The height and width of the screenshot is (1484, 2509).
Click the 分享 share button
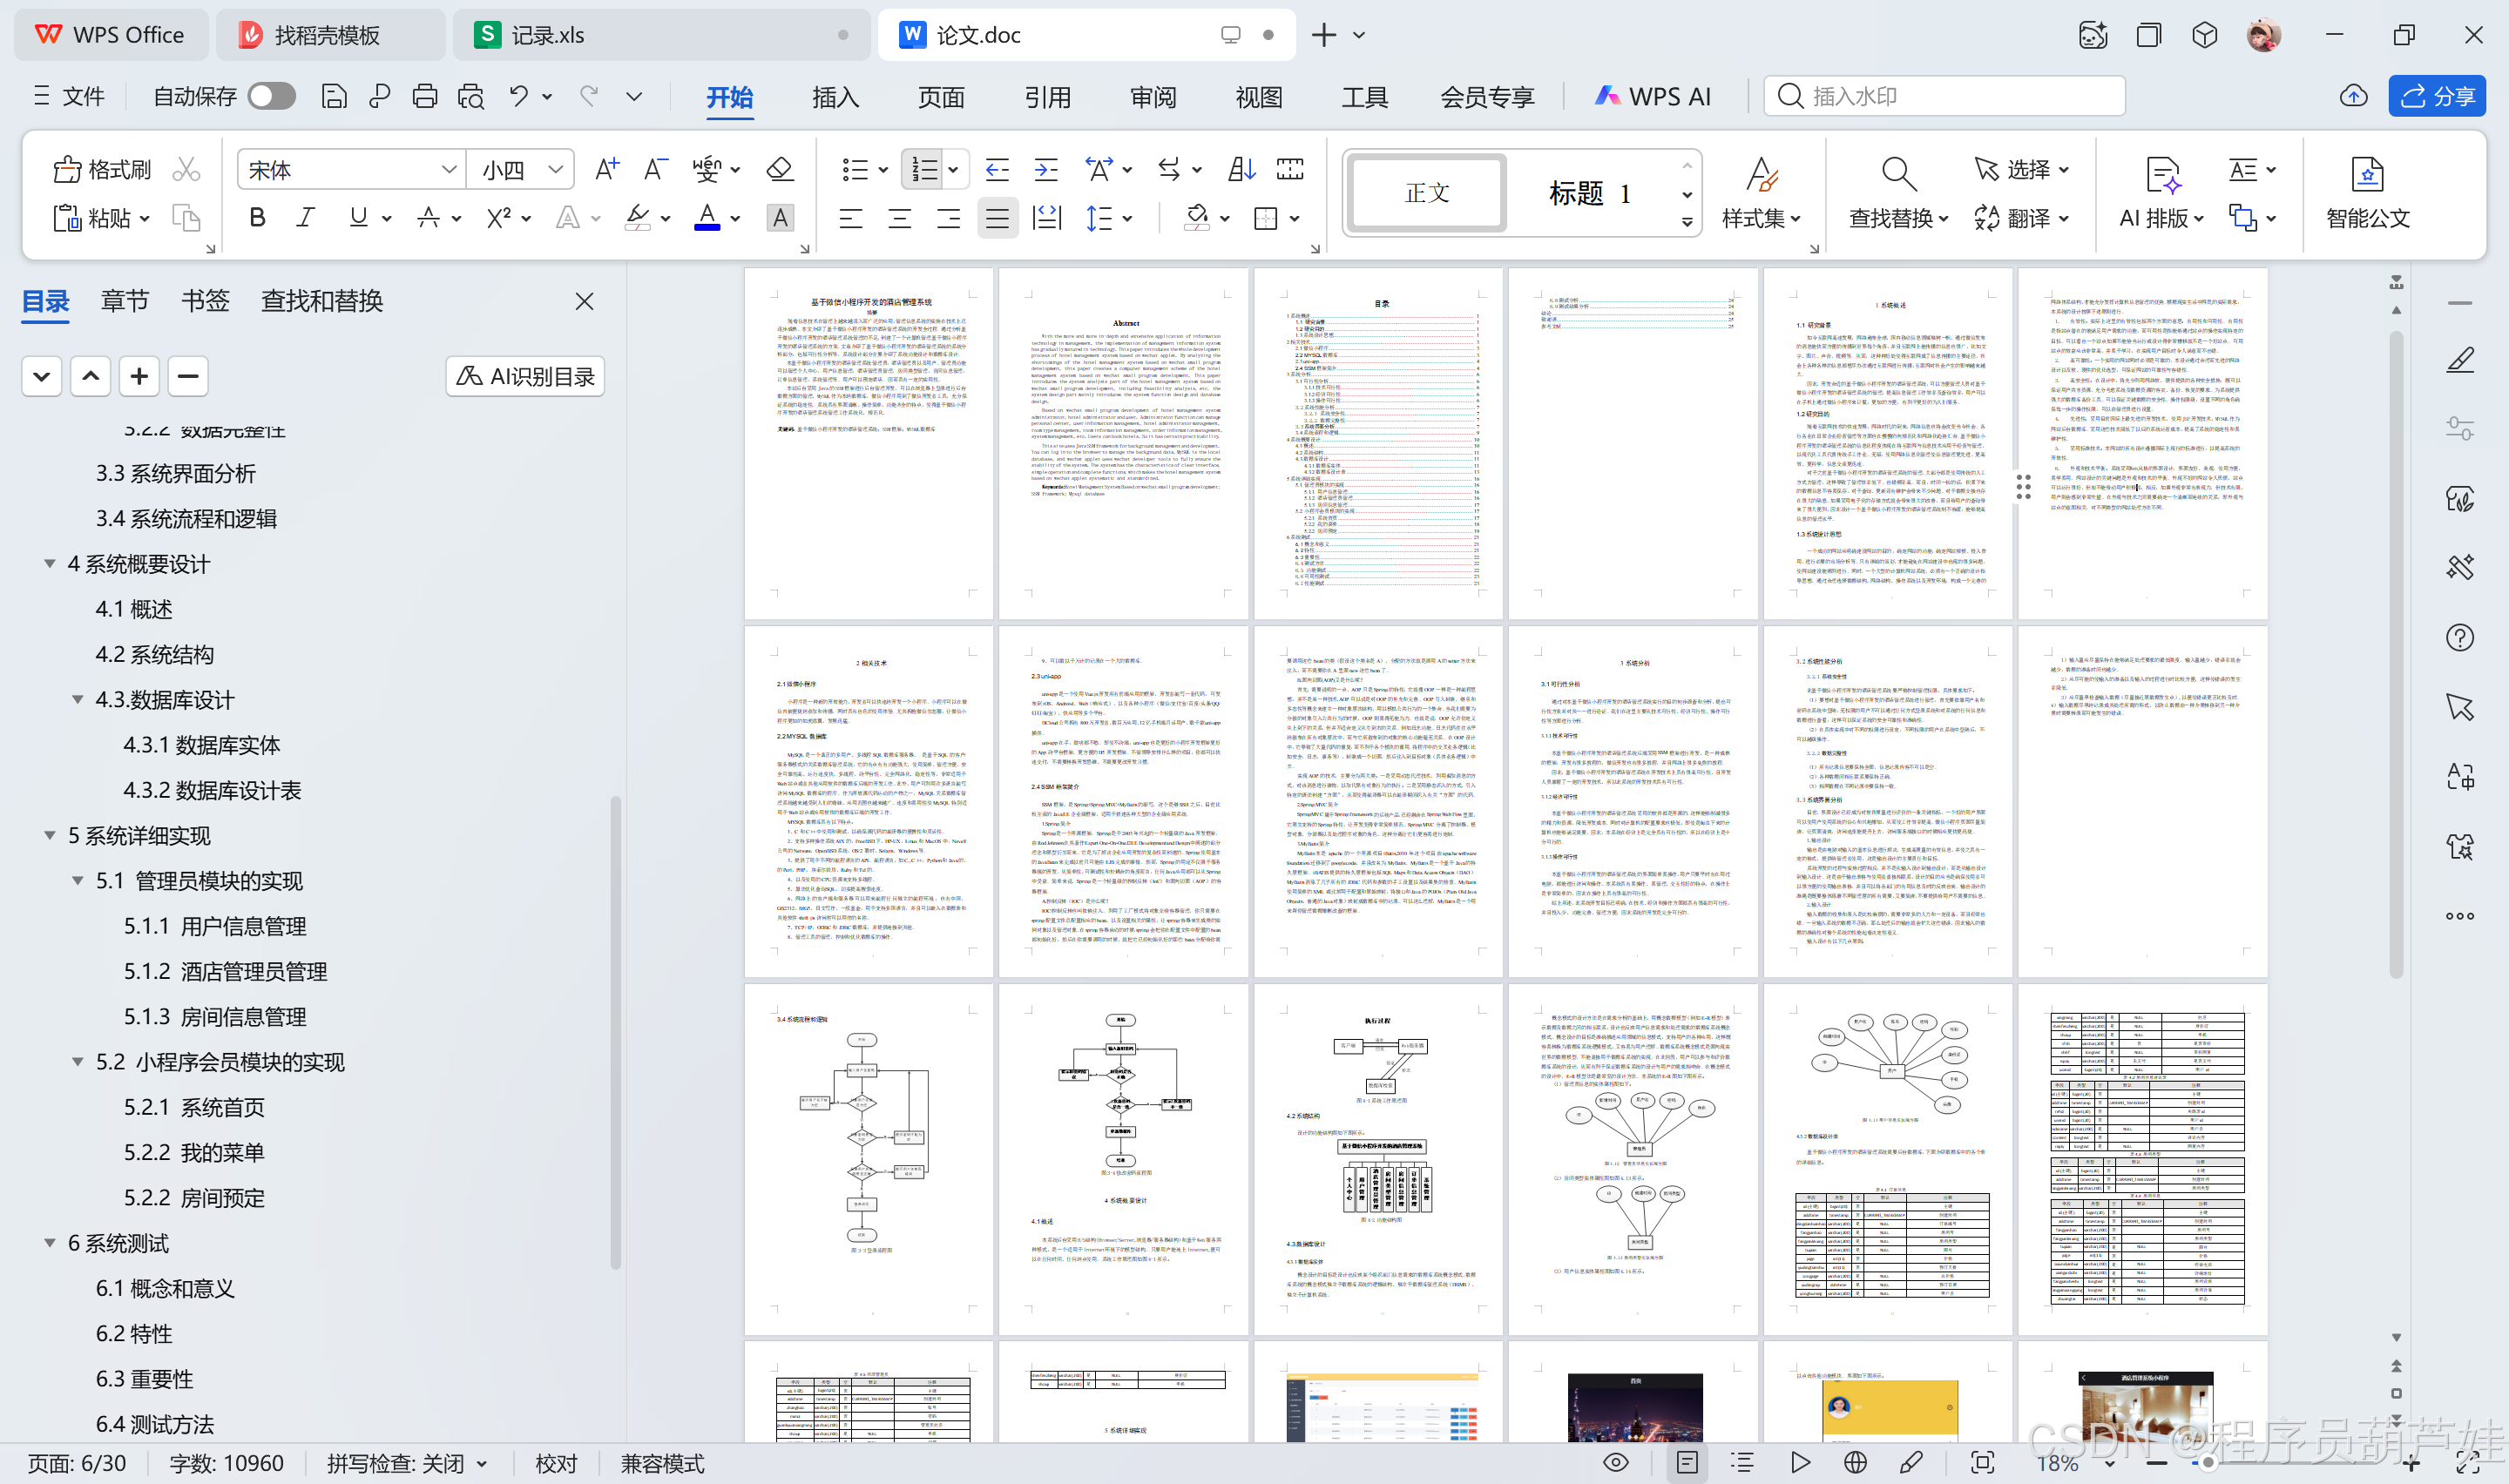(x=2436, y=96)
